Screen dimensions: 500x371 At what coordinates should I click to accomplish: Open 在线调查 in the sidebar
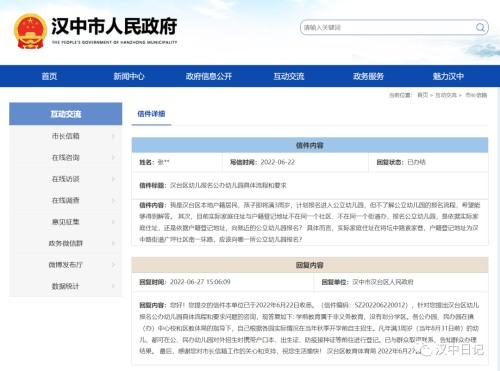point(66,200)
